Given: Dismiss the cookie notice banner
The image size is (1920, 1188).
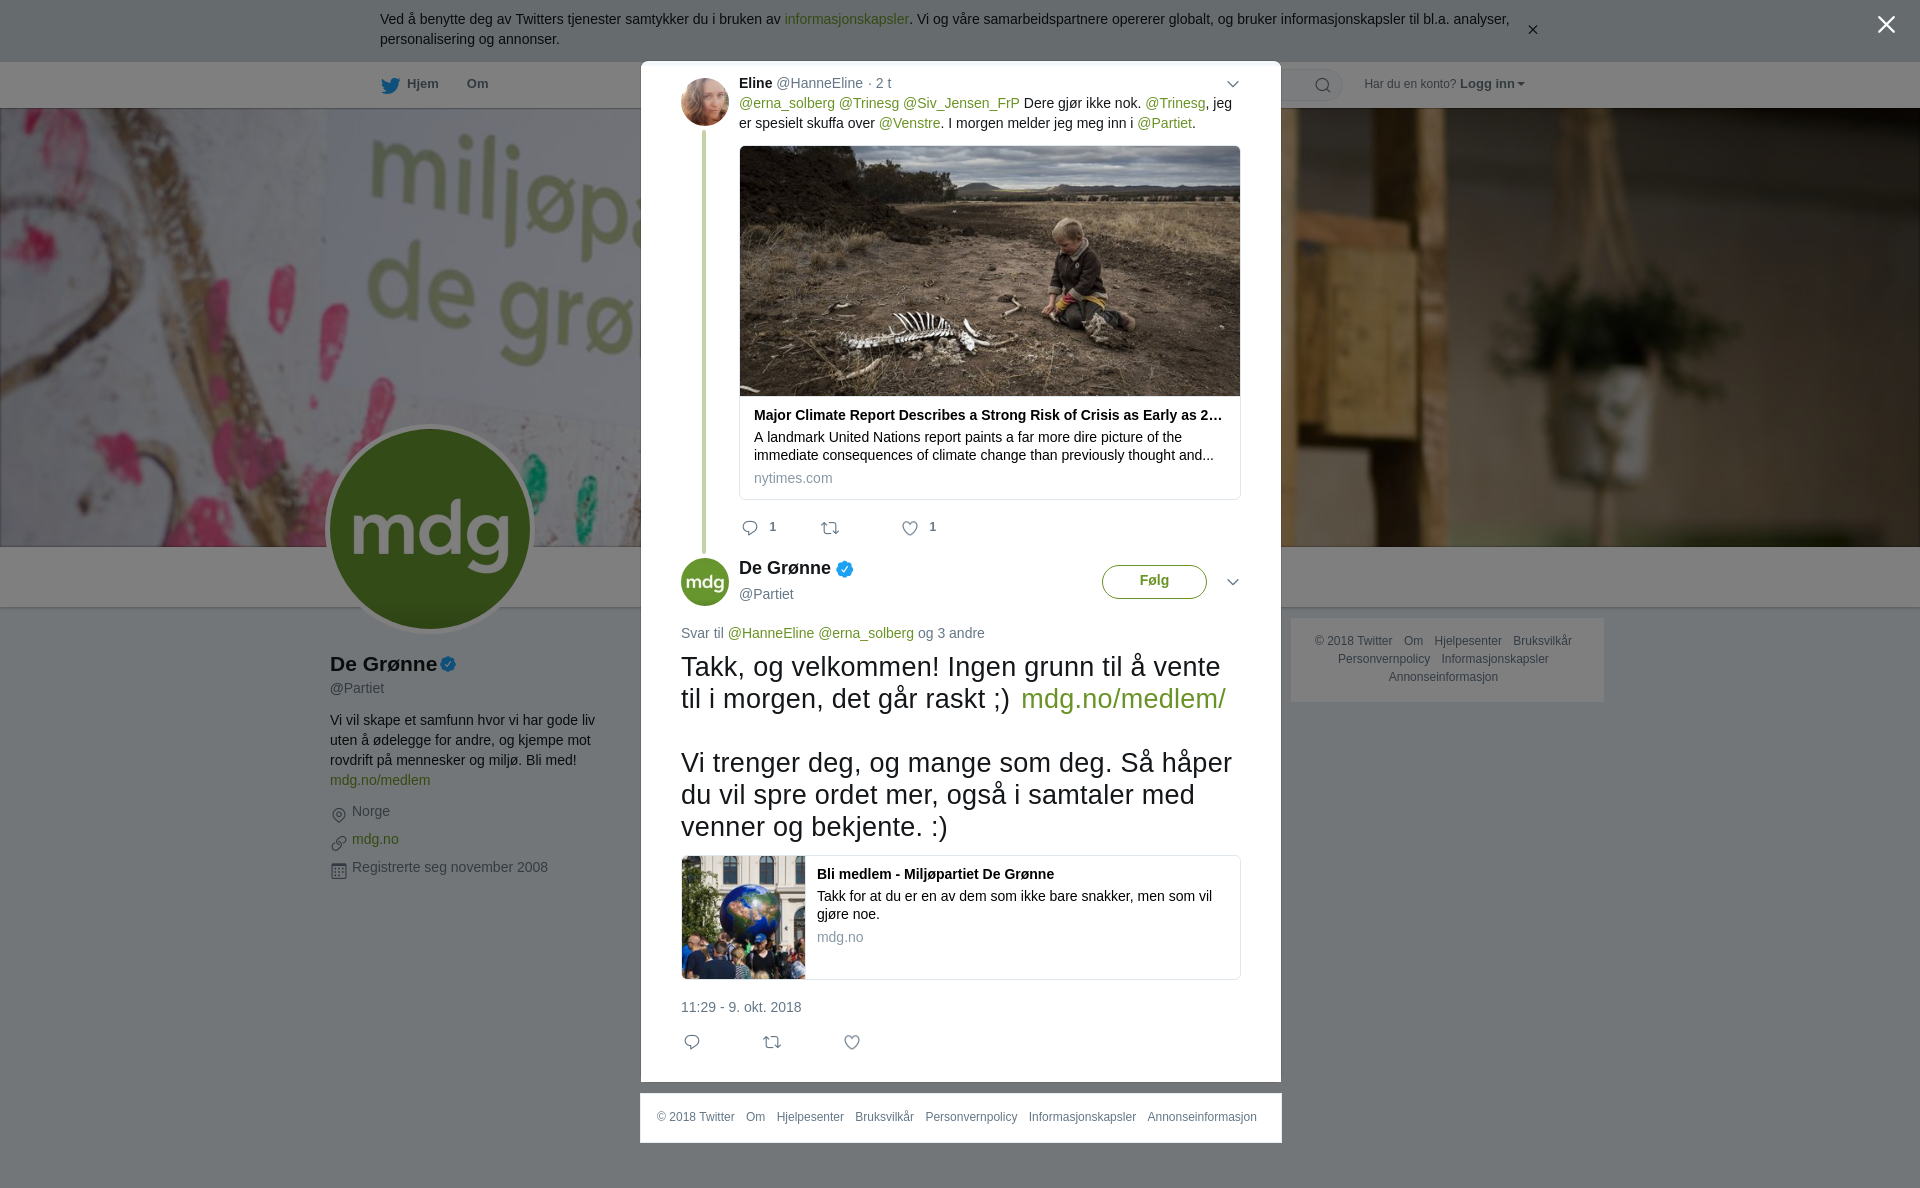Looking at the screenshot, I should 1532,30.
